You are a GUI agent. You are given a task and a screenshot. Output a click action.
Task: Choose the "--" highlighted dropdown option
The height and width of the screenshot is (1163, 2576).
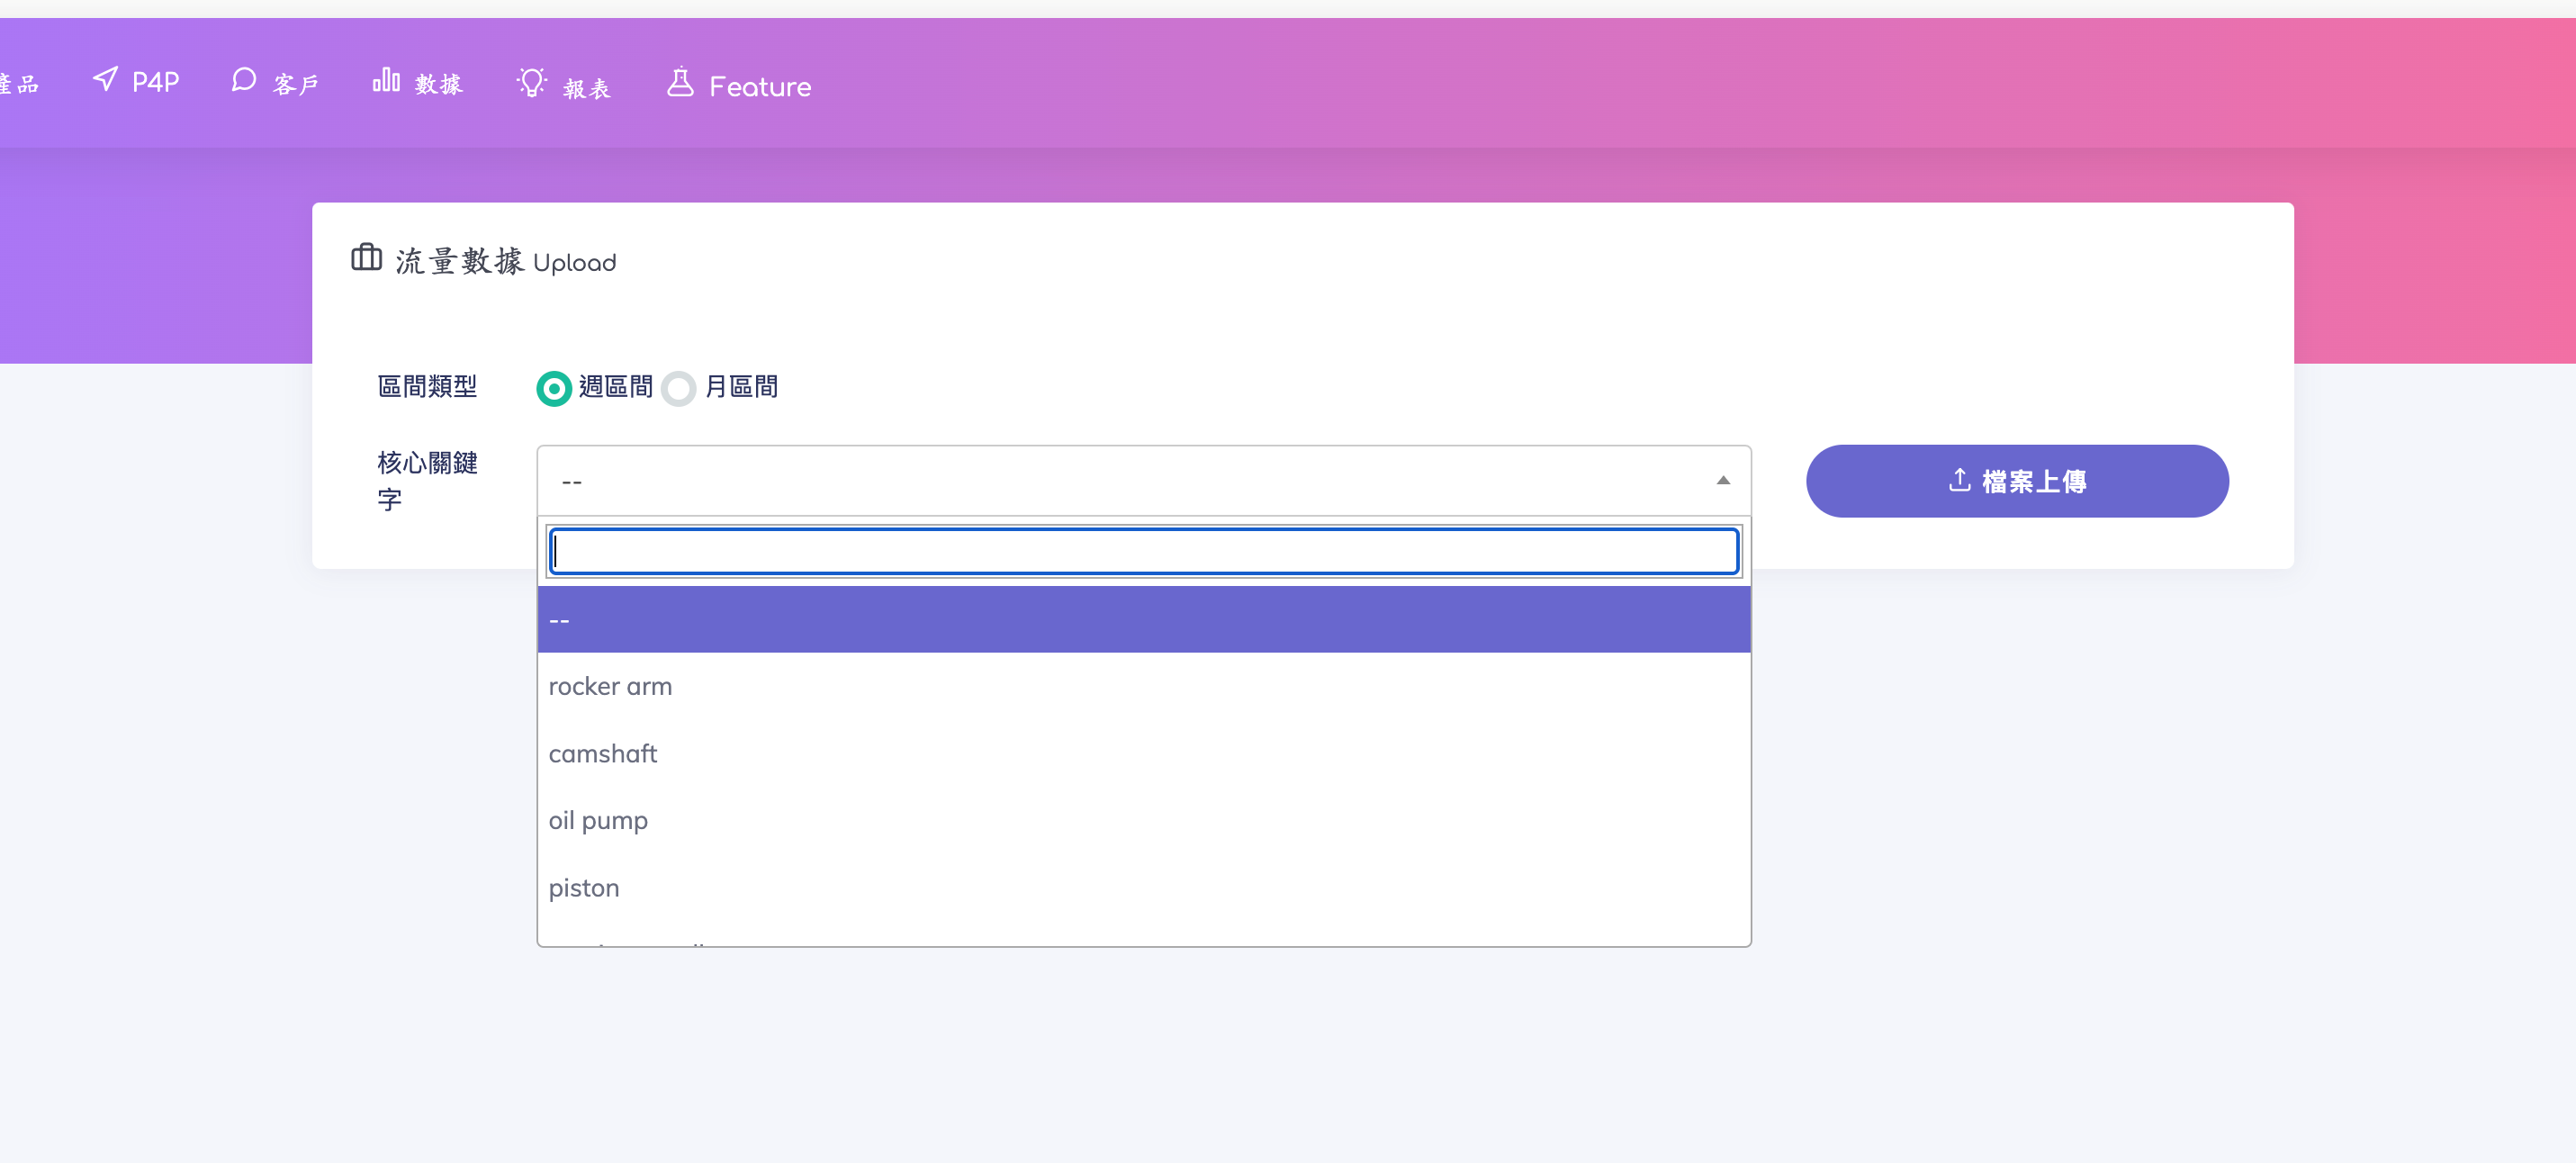[1143, 620]
